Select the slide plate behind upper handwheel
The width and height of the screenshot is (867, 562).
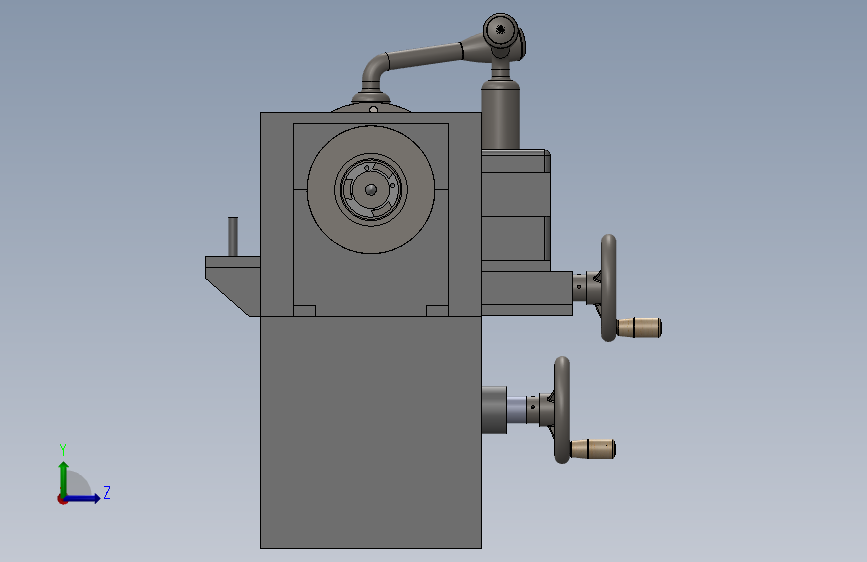point(527,293)
